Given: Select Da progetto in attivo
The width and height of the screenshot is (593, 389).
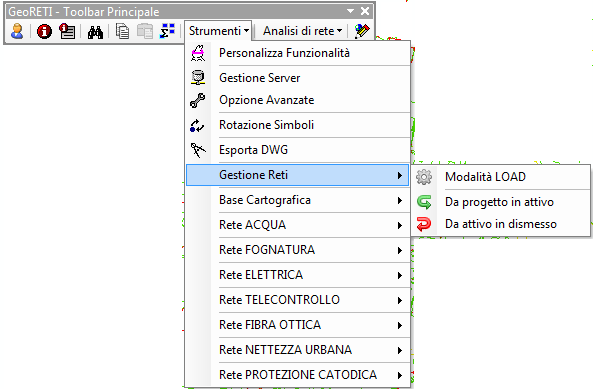Looking at the screenshot, I should pyautogui.click(x=501, y=202).
